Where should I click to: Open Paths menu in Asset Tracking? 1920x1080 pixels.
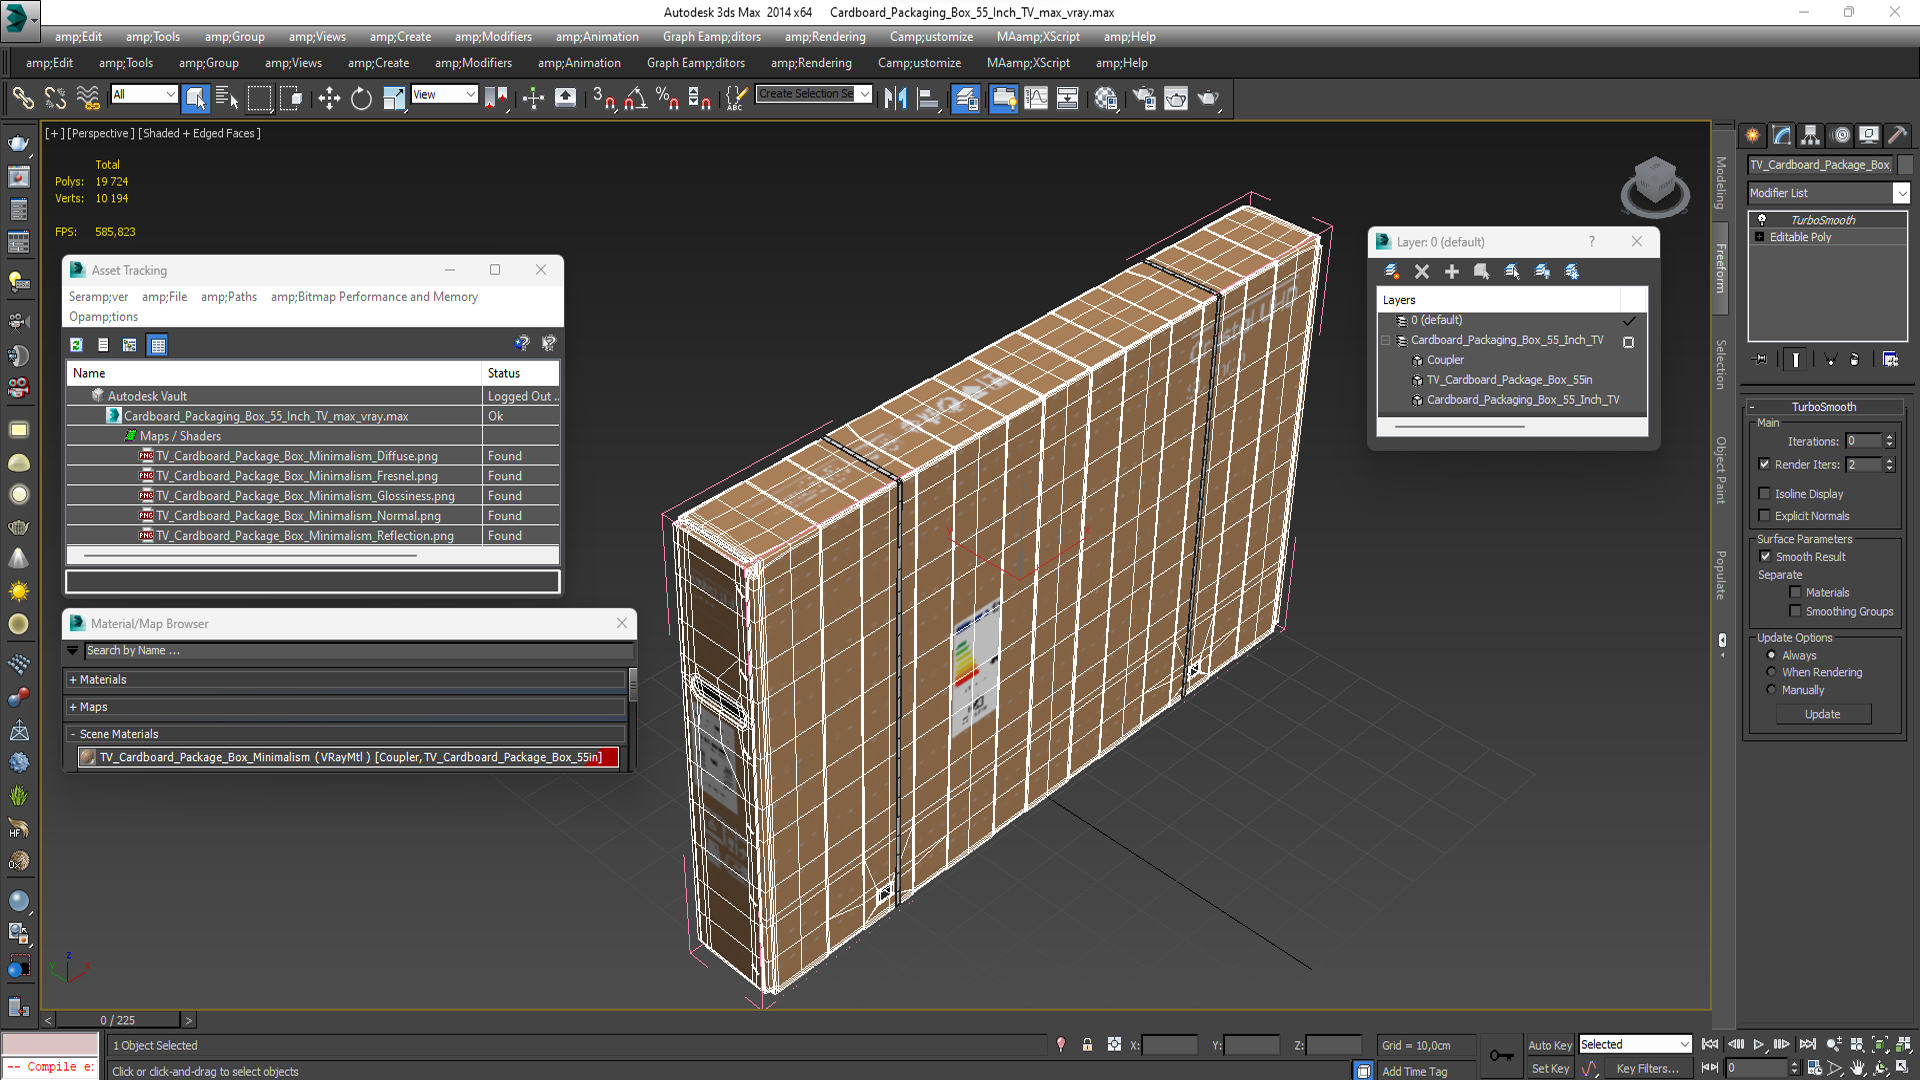click(x=229, y=297)
